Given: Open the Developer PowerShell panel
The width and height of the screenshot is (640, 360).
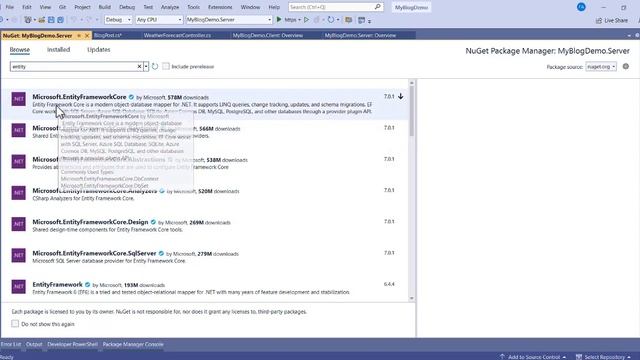Looking at the screenshot, I should [x=72, y=344].
